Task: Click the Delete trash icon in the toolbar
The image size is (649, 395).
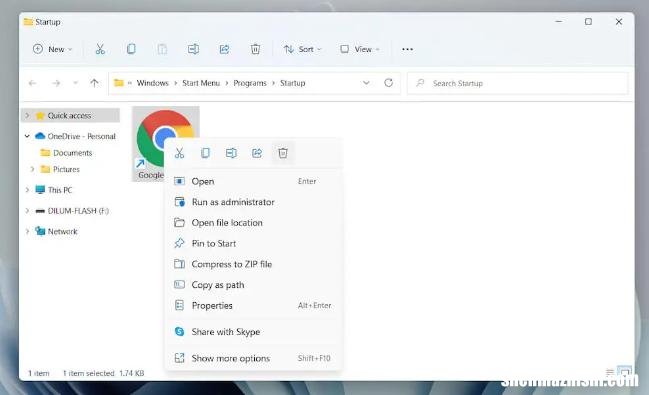Action: 255,49
